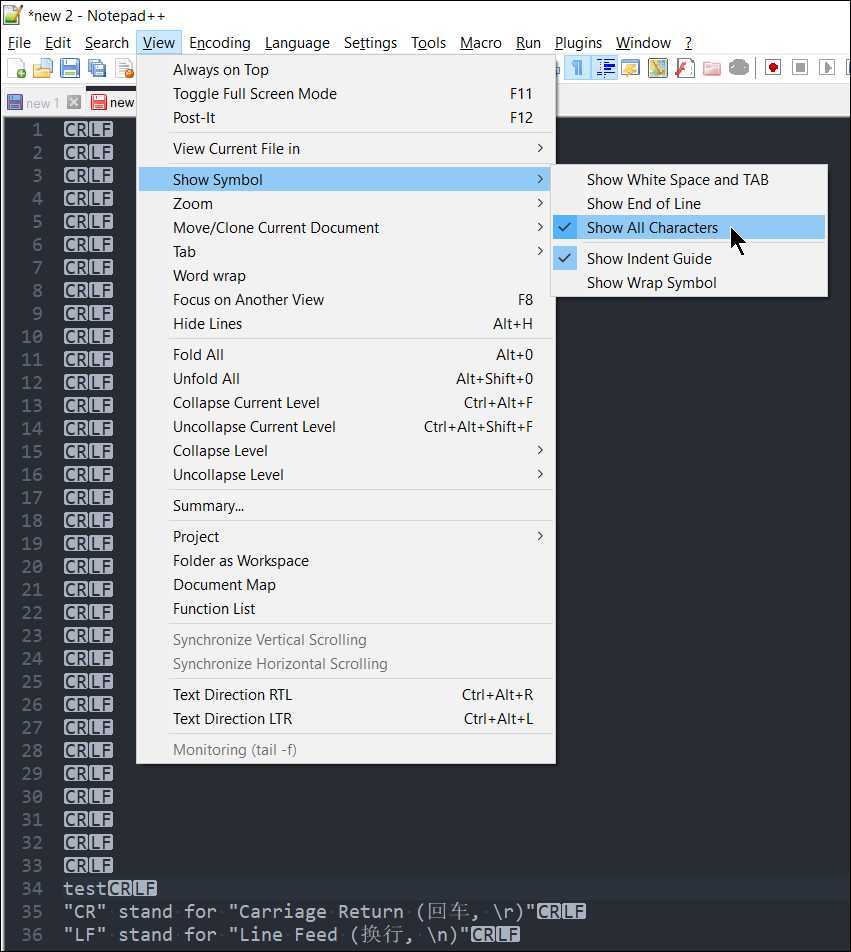Choose Function List menu entry

tap(346, 609)
